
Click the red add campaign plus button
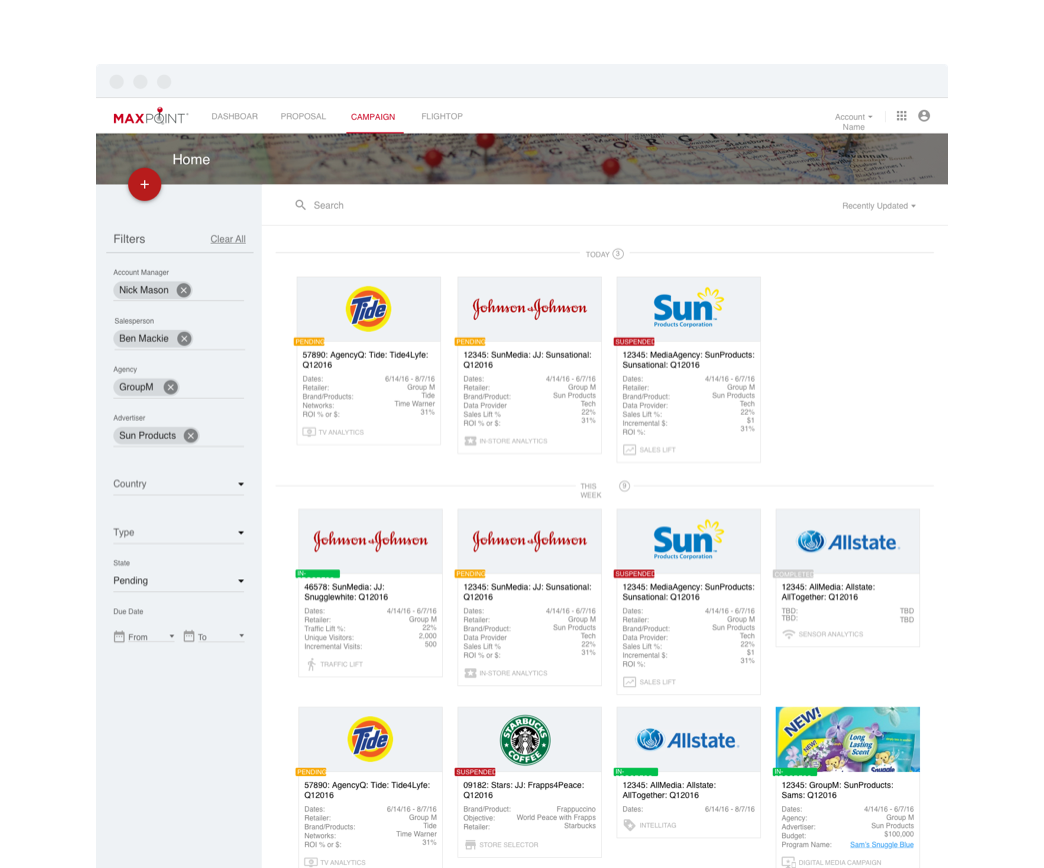144,184
